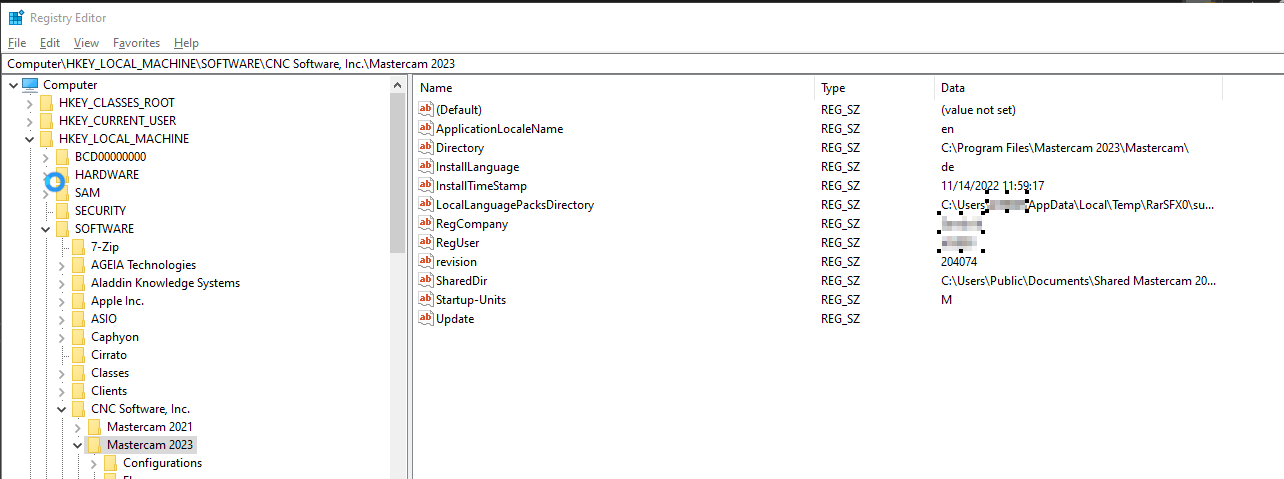Select Configurations key label
This screenshot has height=479, width=1284.
(162, 463)
